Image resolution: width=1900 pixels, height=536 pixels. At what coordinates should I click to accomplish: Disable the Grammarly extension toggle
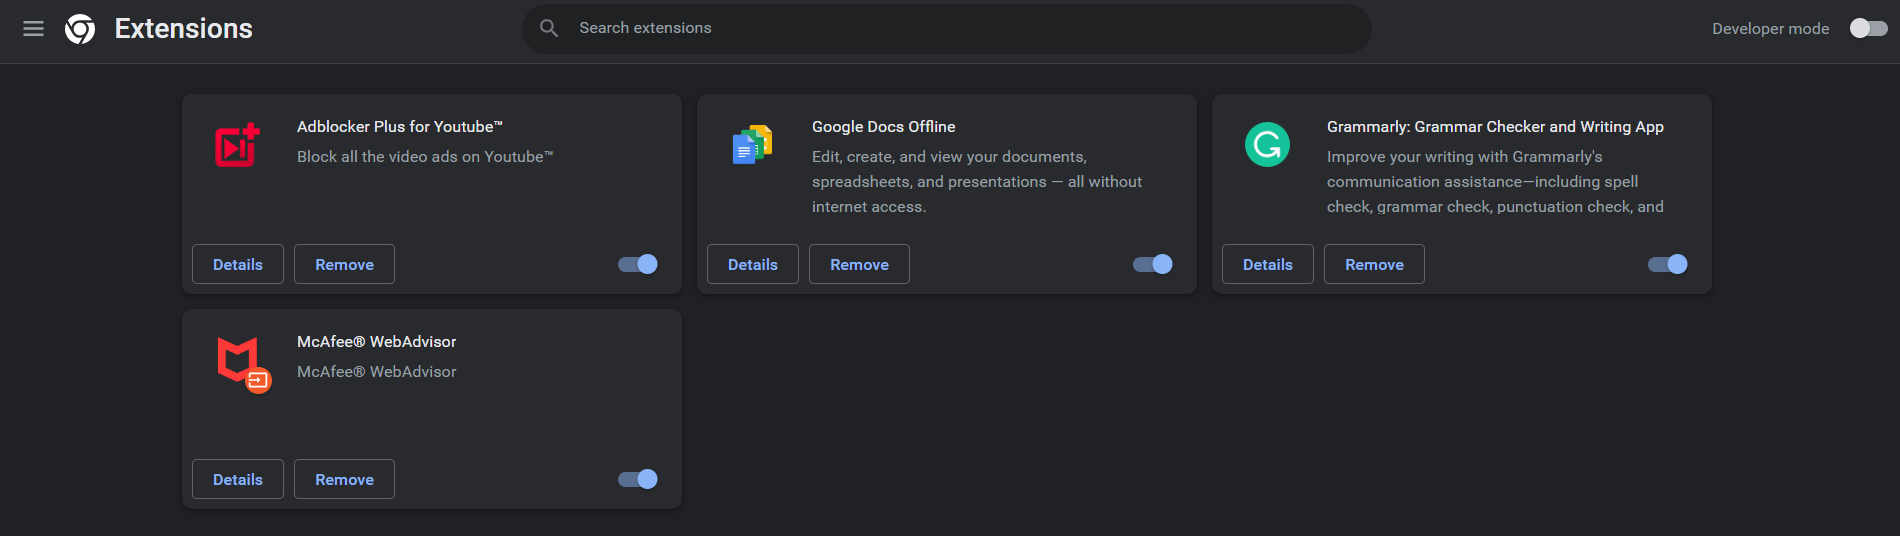(x=1667, y=264)
